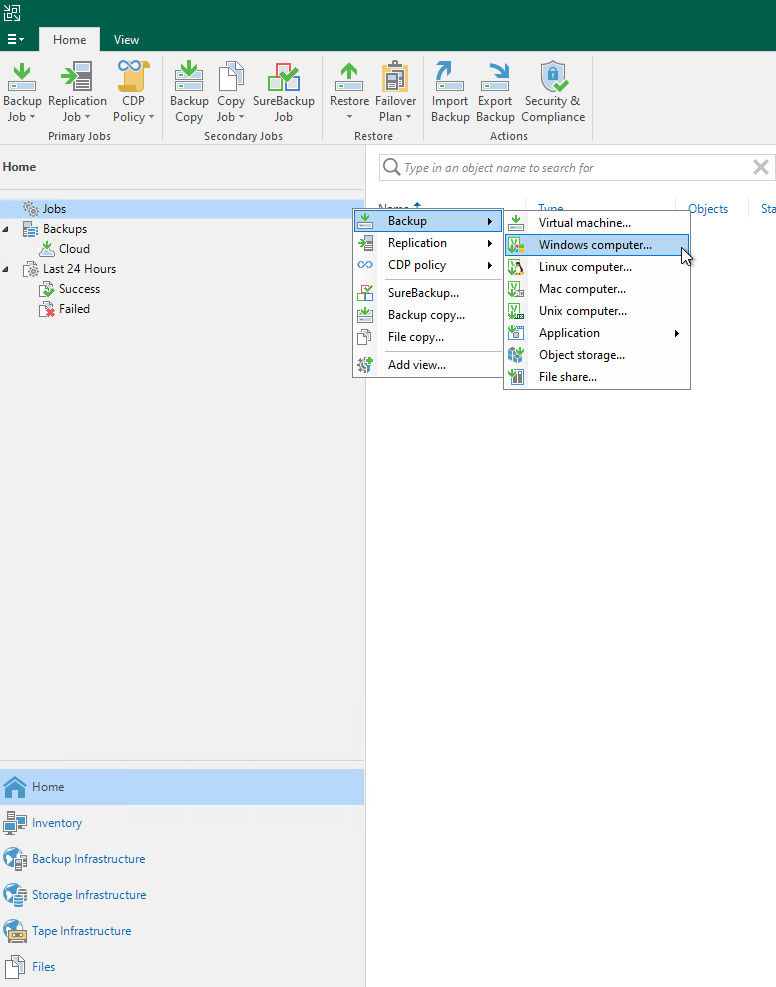
Task: Open the Replication context menu entry
Action: tap(428, 243)
